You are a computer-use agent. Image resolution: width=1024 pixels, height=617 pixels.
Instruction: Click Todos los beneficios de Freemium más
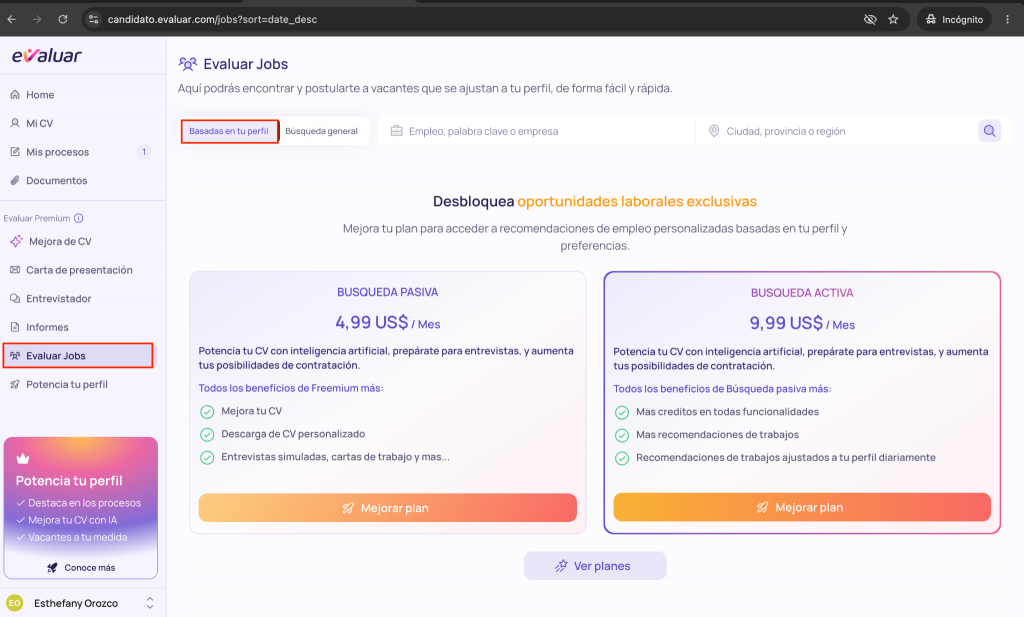[x=291, y=388]
